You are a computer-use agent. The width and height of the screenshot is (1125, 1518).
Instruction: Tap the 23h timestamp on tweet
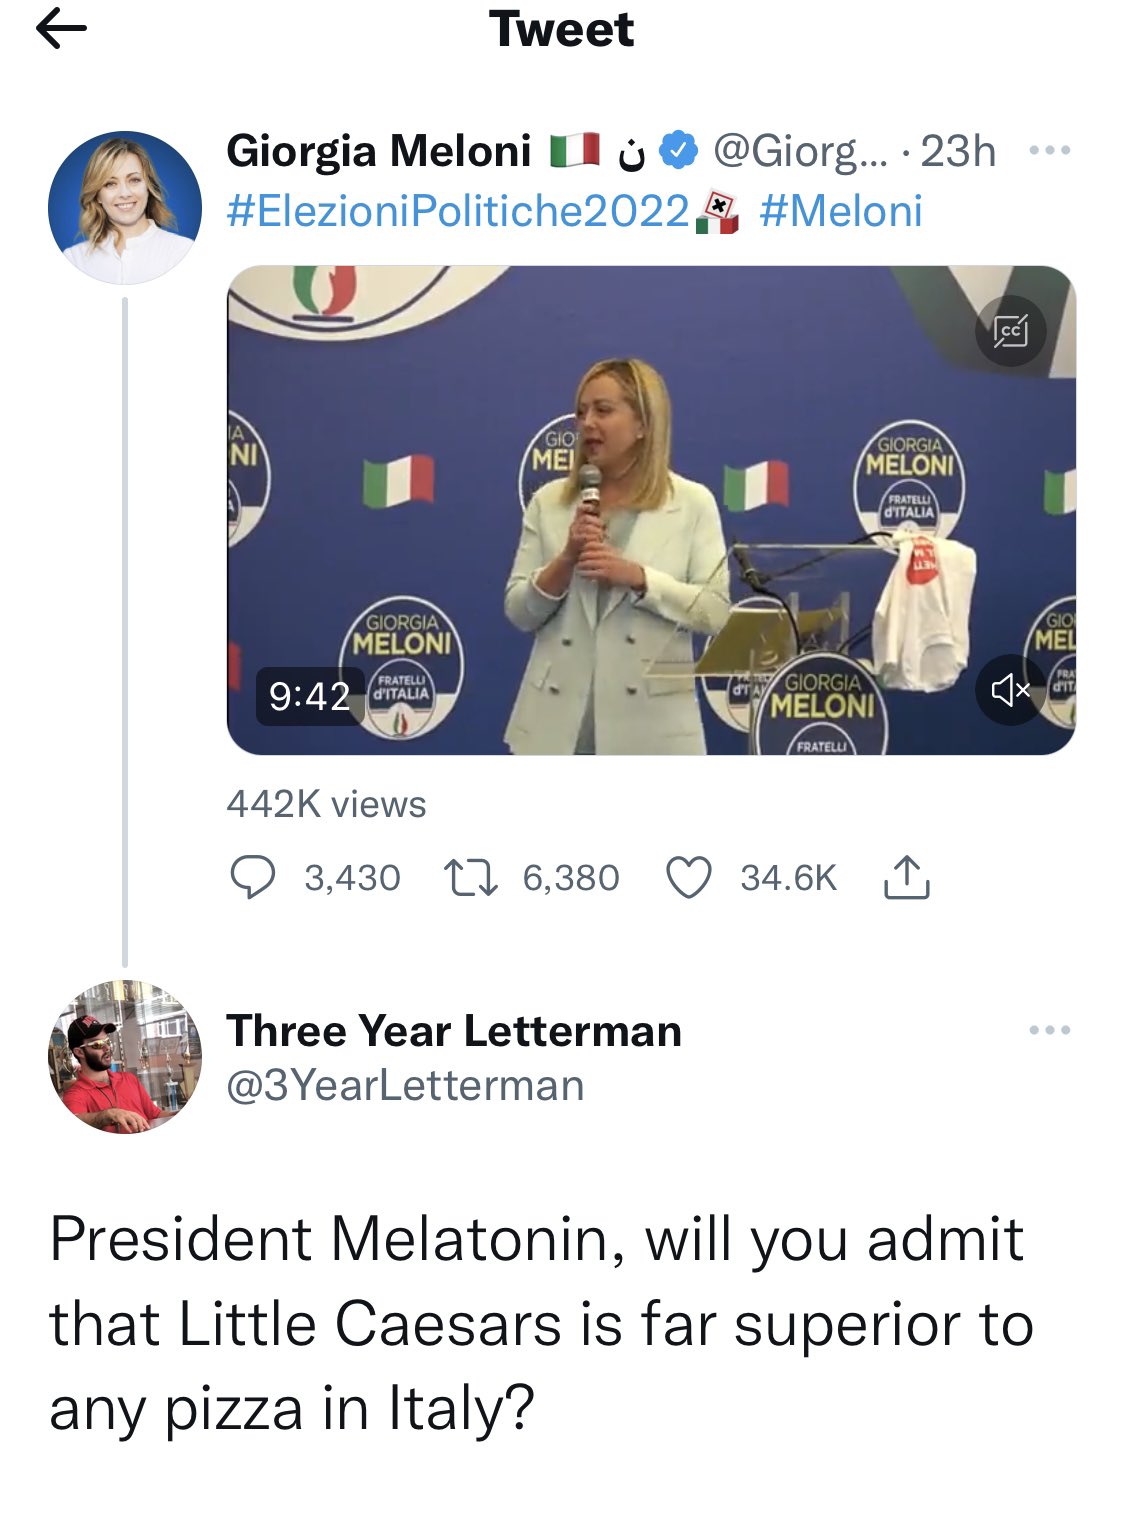[x=957, y=152]
